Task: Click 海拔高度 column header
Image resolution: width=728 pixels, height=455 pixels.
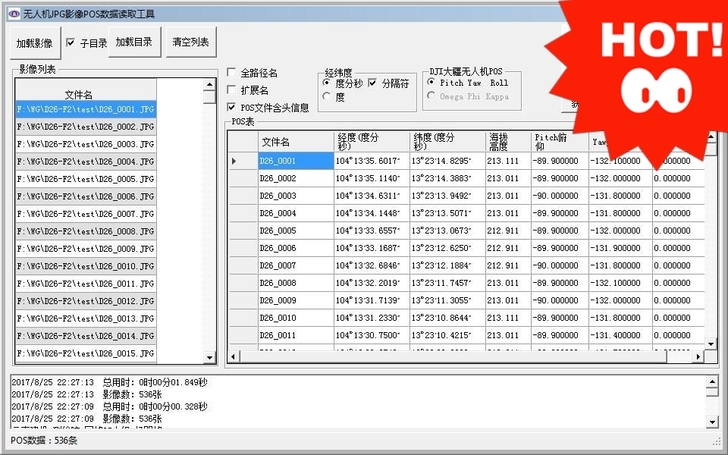Action: [x=508, y=142]
